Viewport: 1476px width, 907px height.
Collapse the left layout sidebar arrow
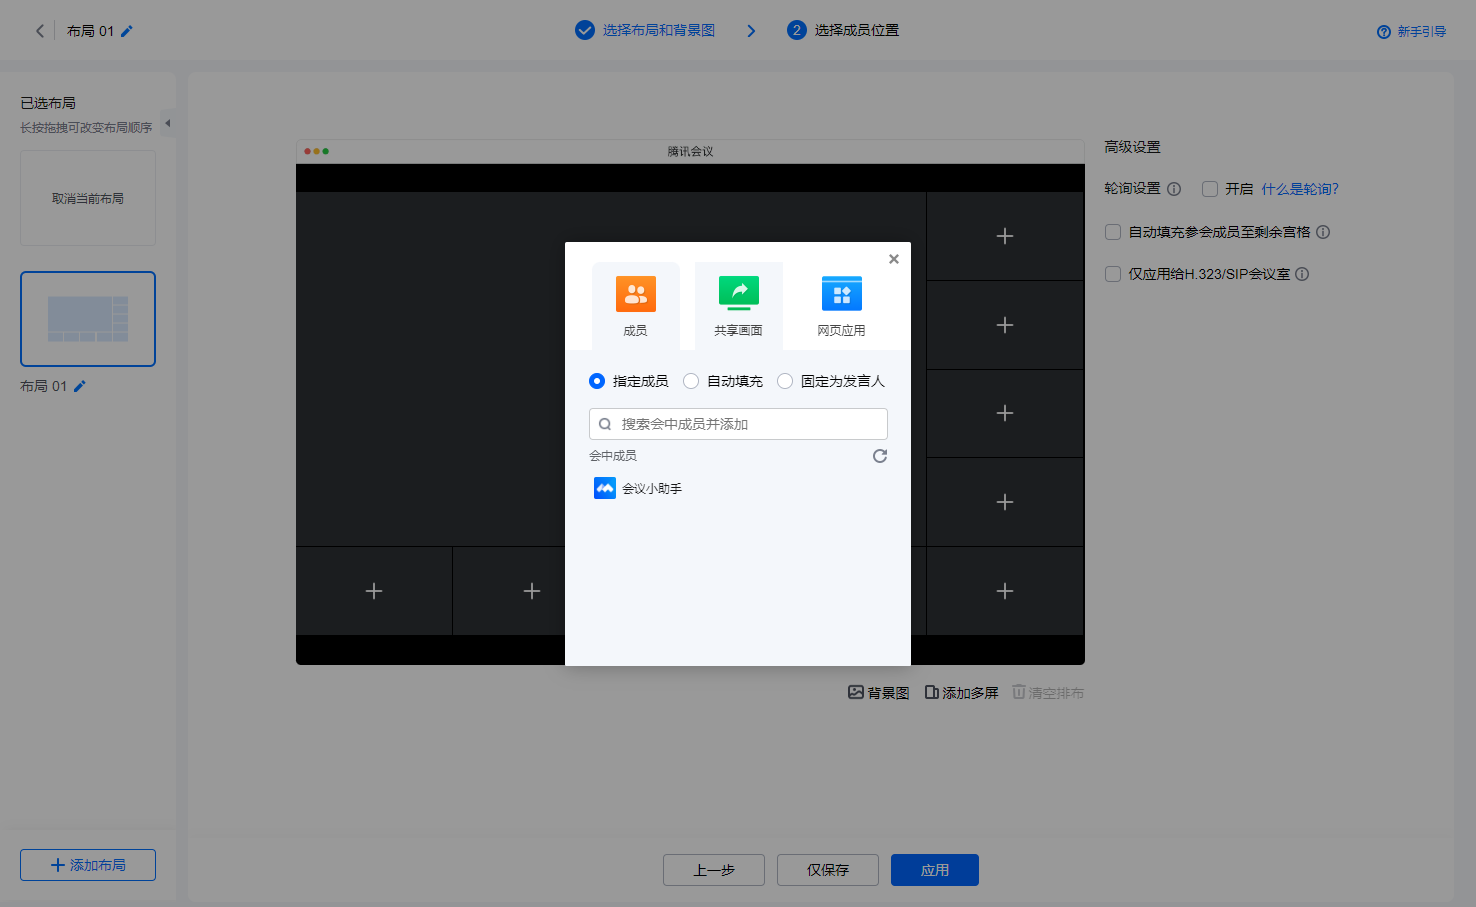click(168, 123)
